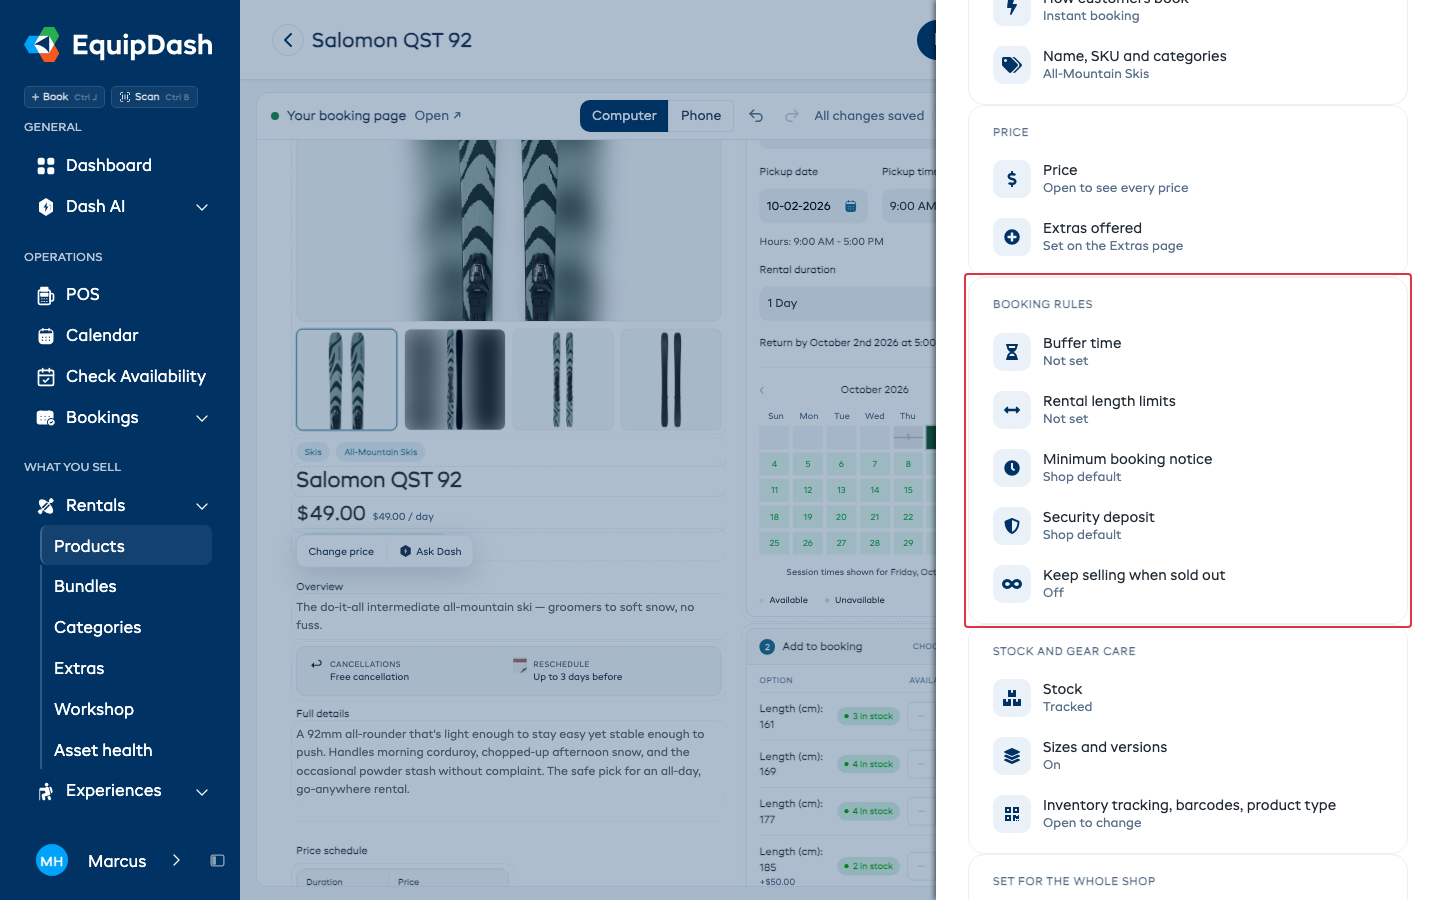Select the second ski thumbnail image
1440x900 pixels.
(x=455, y=380)
